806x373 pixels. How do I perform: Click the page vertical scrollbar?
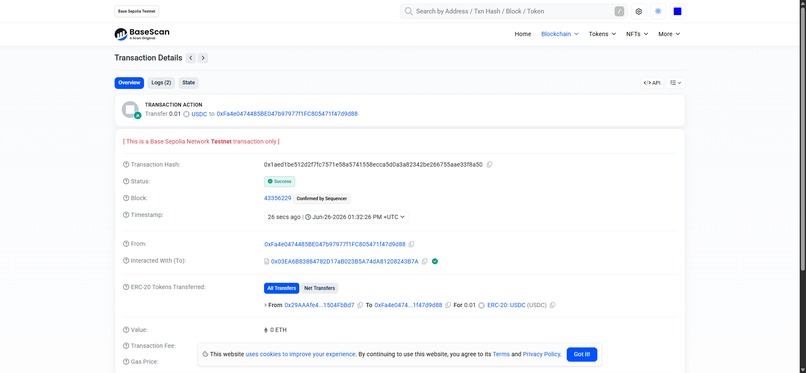802,139
